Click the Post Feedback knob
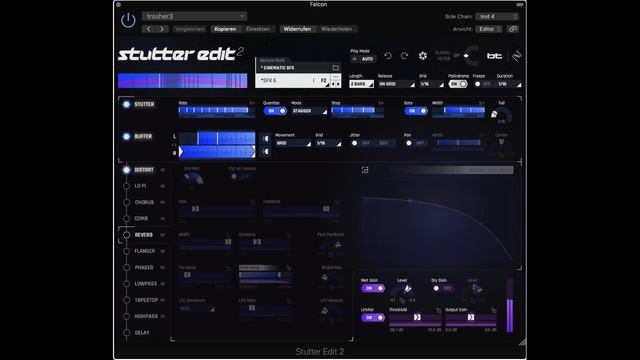The height and width of the screenshot is (360, 640). point(331,245)
